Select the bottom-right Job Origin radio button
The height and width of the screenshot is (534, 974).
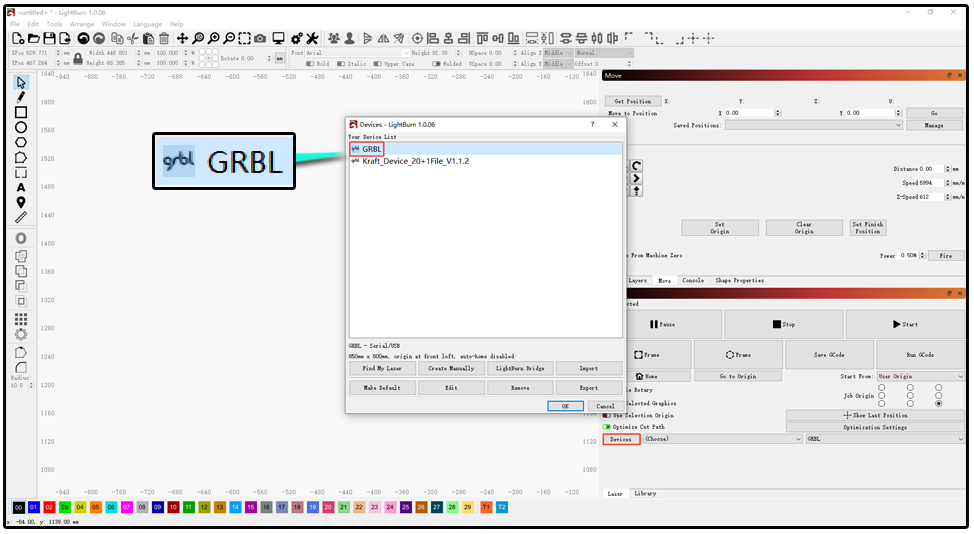coord(939,404)
